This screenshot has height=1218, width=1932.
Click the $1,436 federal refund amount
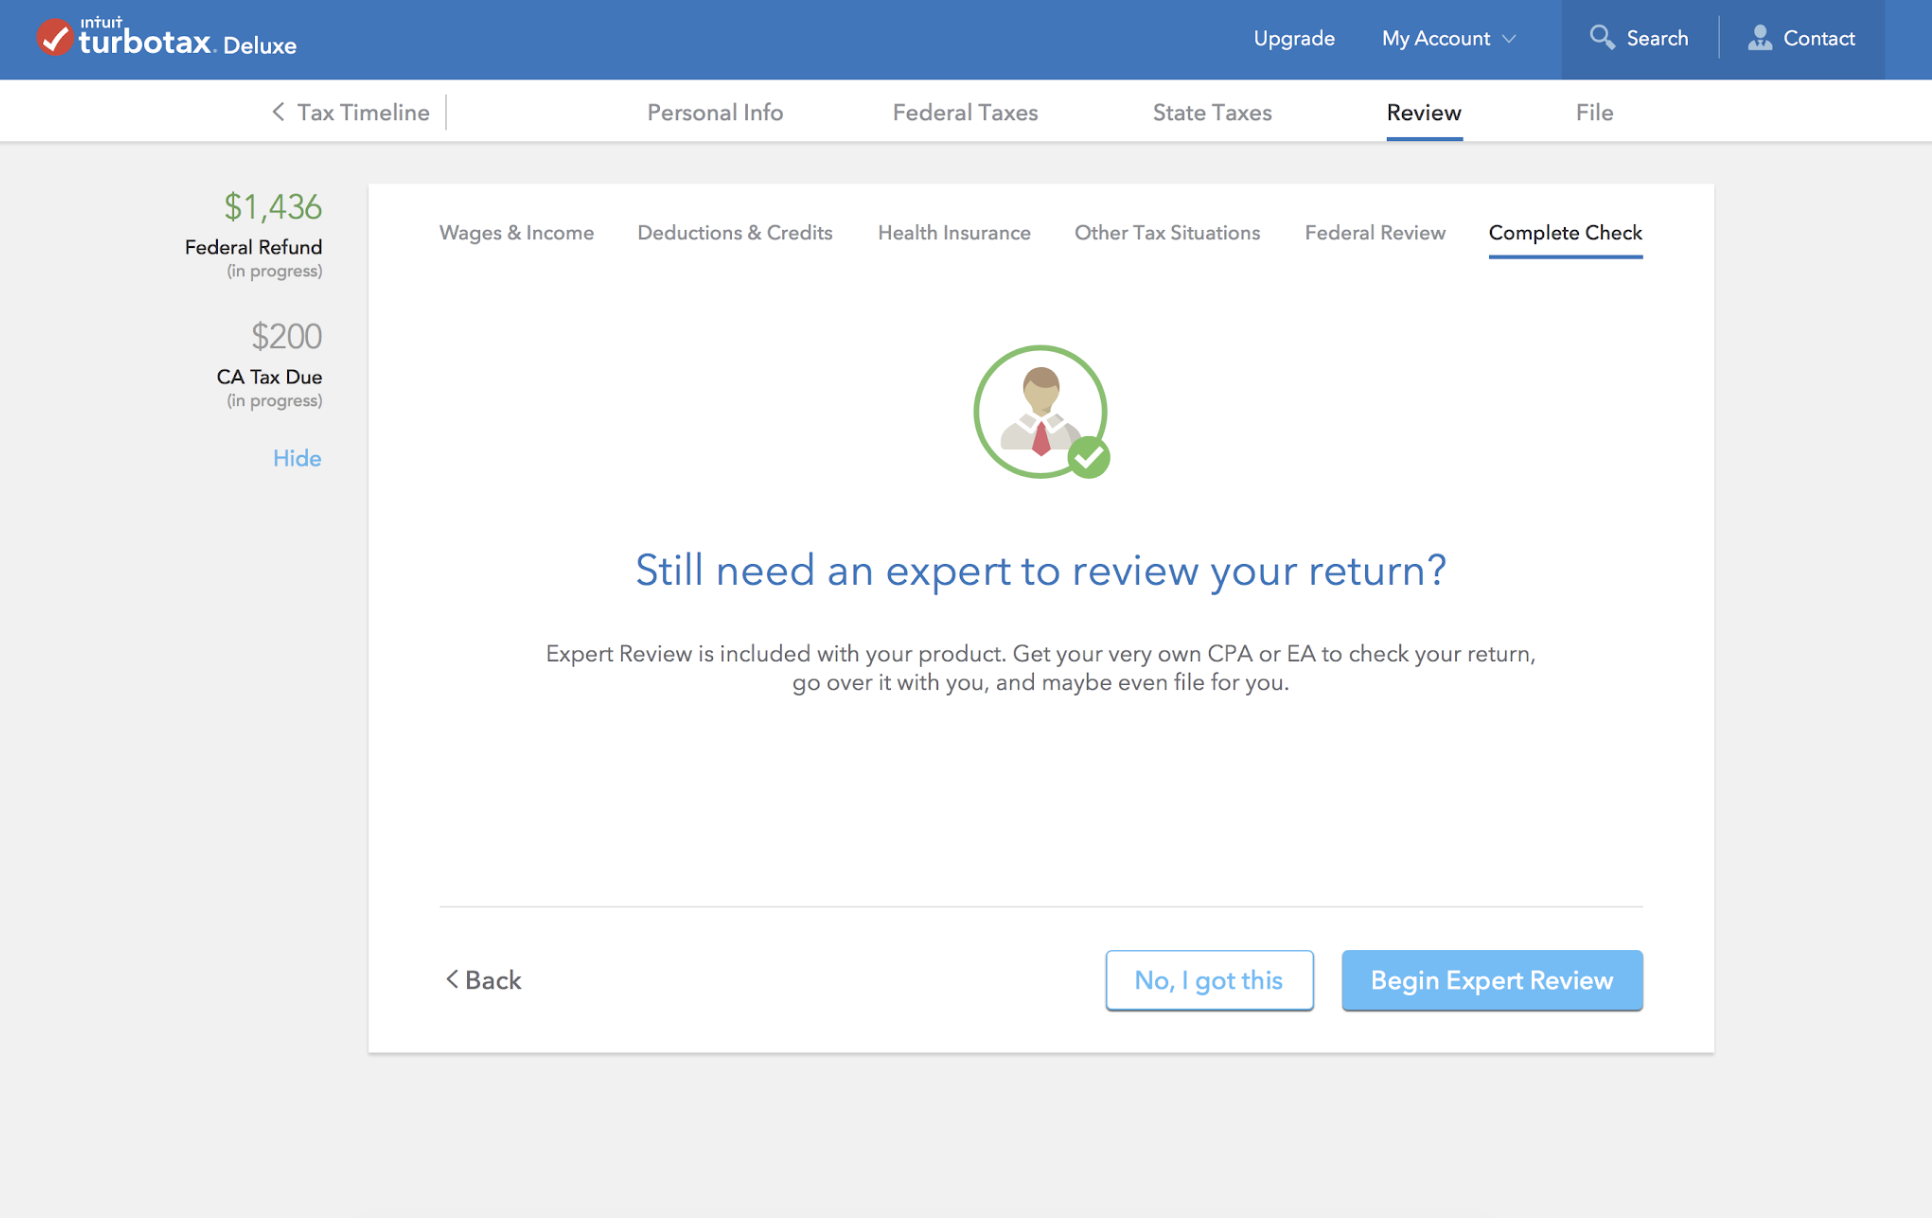(272, 207)
